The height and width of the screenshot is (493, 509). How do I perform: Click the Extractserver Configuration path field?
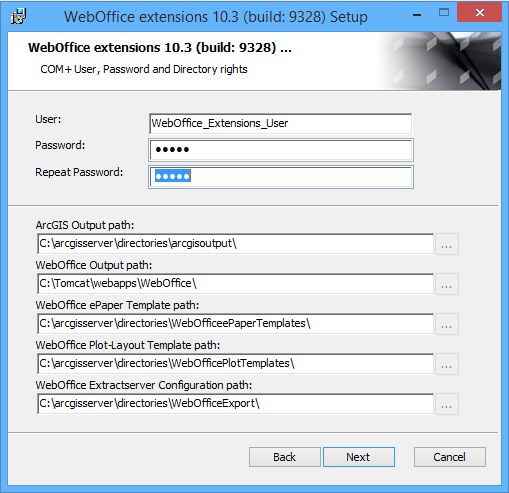tap(235, 403)
